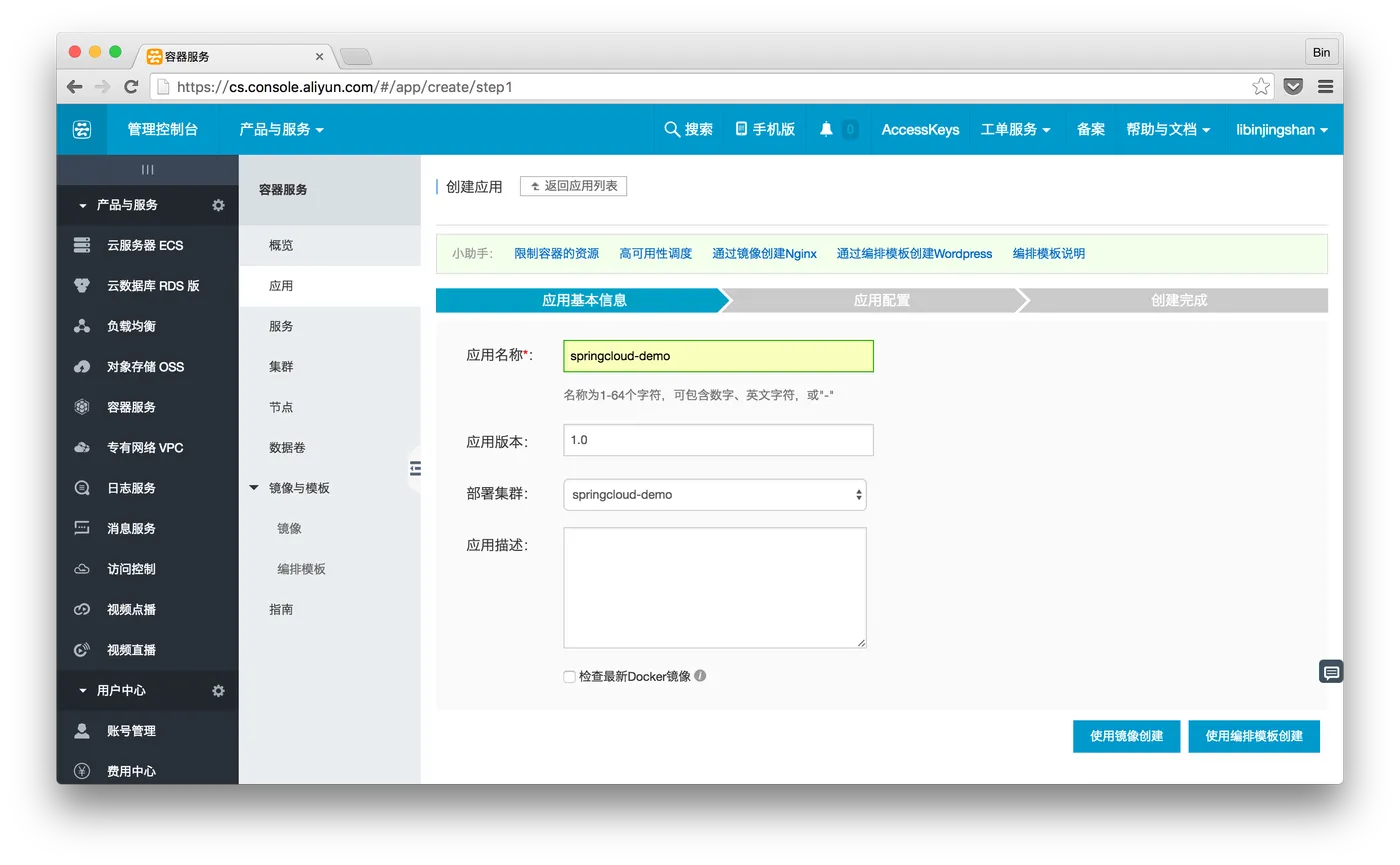The width and height of the screenshot is (1400, 865).
Task: Click 使用编排模板创建 button
Action: point(1254,736)
